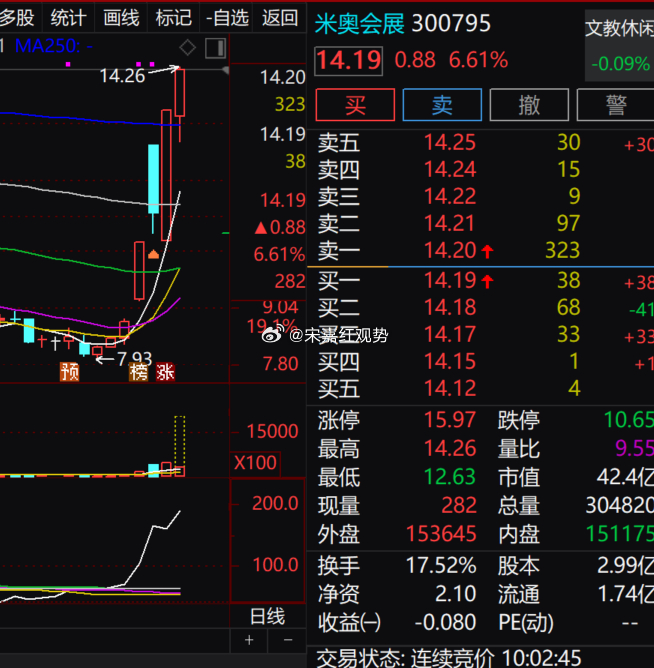The image size is (654, 668).
Task: Click the 7.93 low price annotation
Action: pos(134,359)
